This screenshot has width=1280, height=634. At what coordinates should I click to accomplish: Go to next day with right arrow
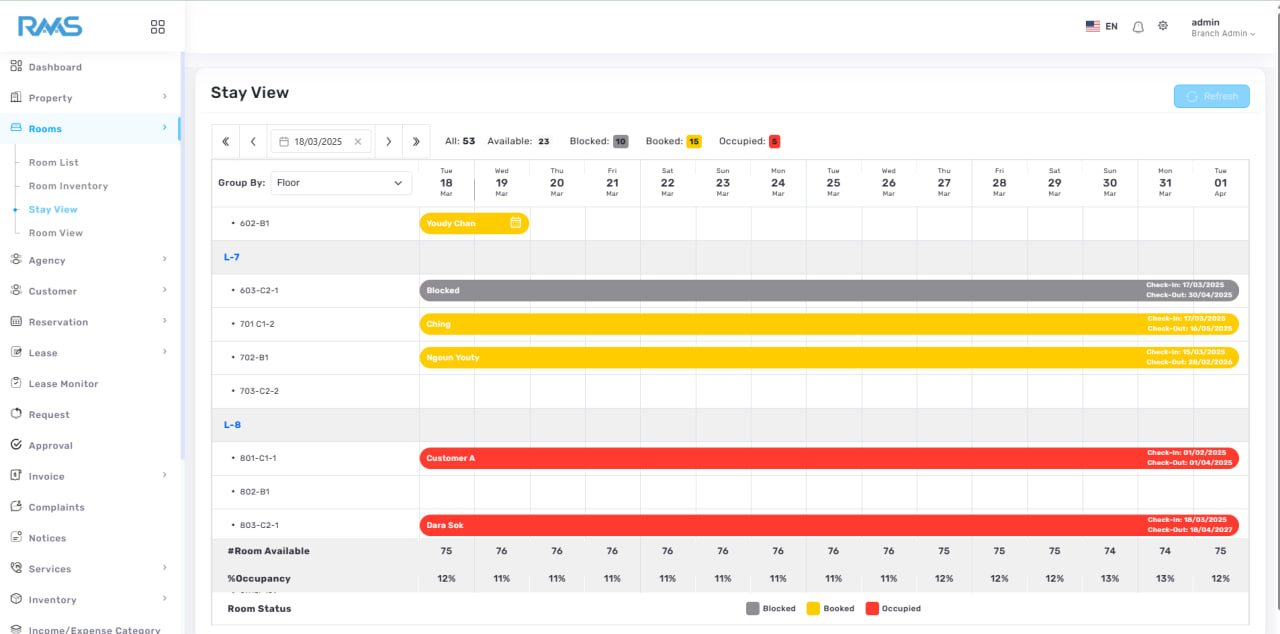click(389, 142)
